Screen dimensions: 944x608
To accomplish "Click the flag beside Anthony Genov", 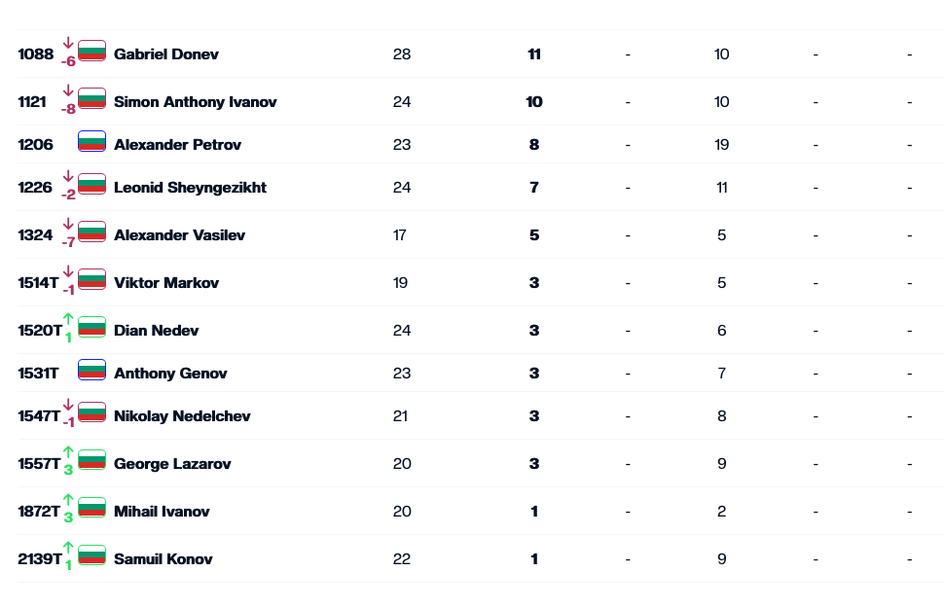I will click(x=92, y=369).
